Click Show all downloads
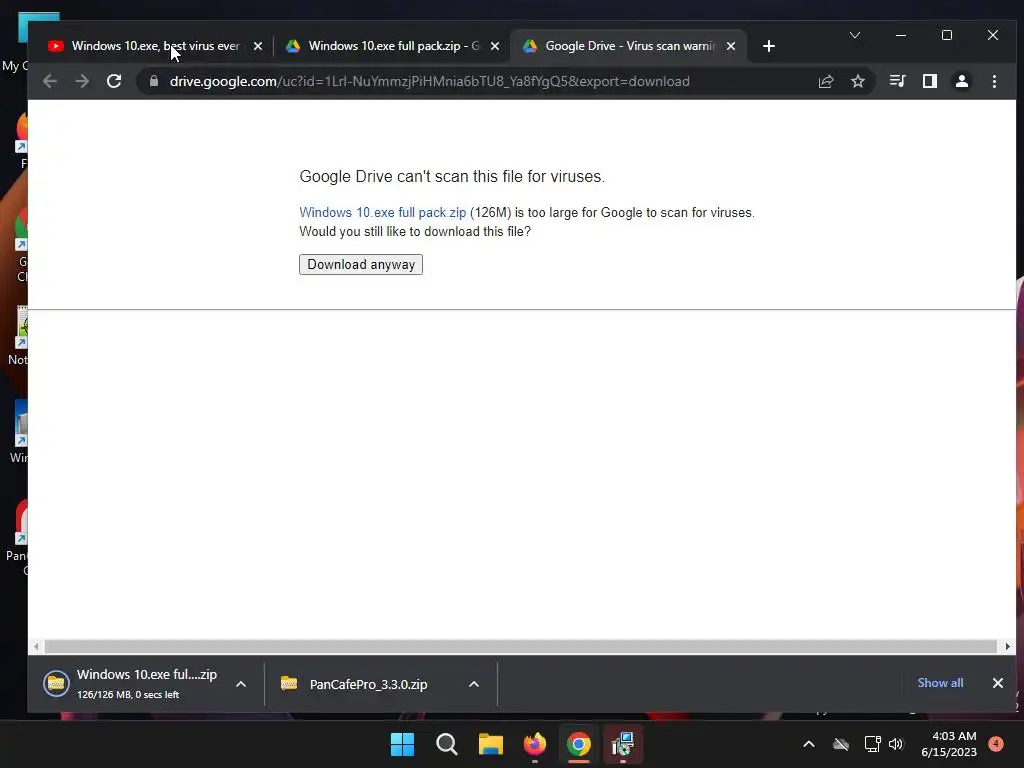 tap(940, 682)
